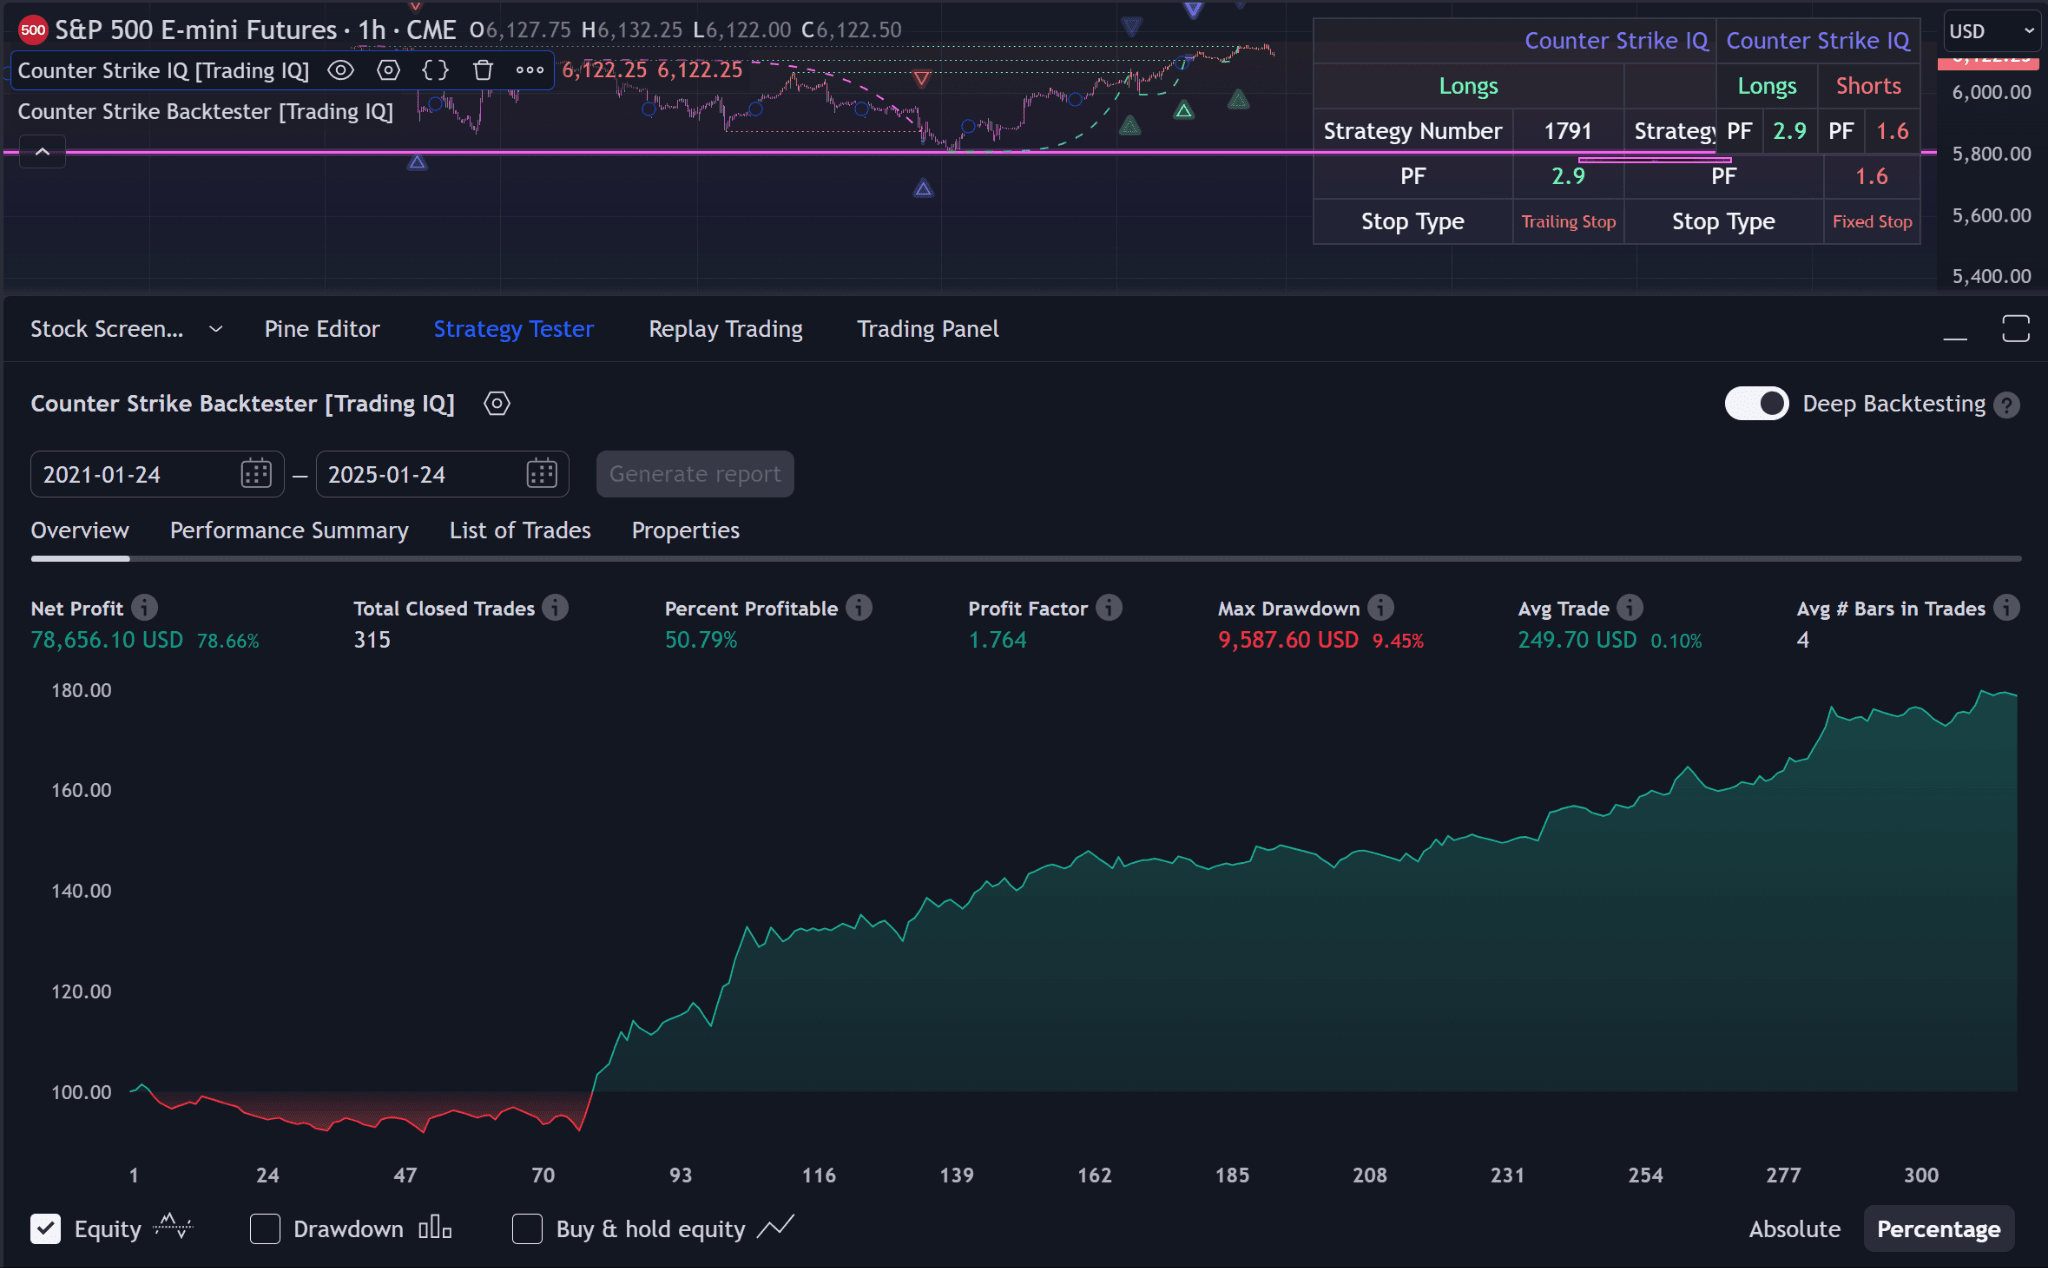Click the Profit Factor value 1.764
The width and height of the screenshot is (2048, 1268).
997,640
